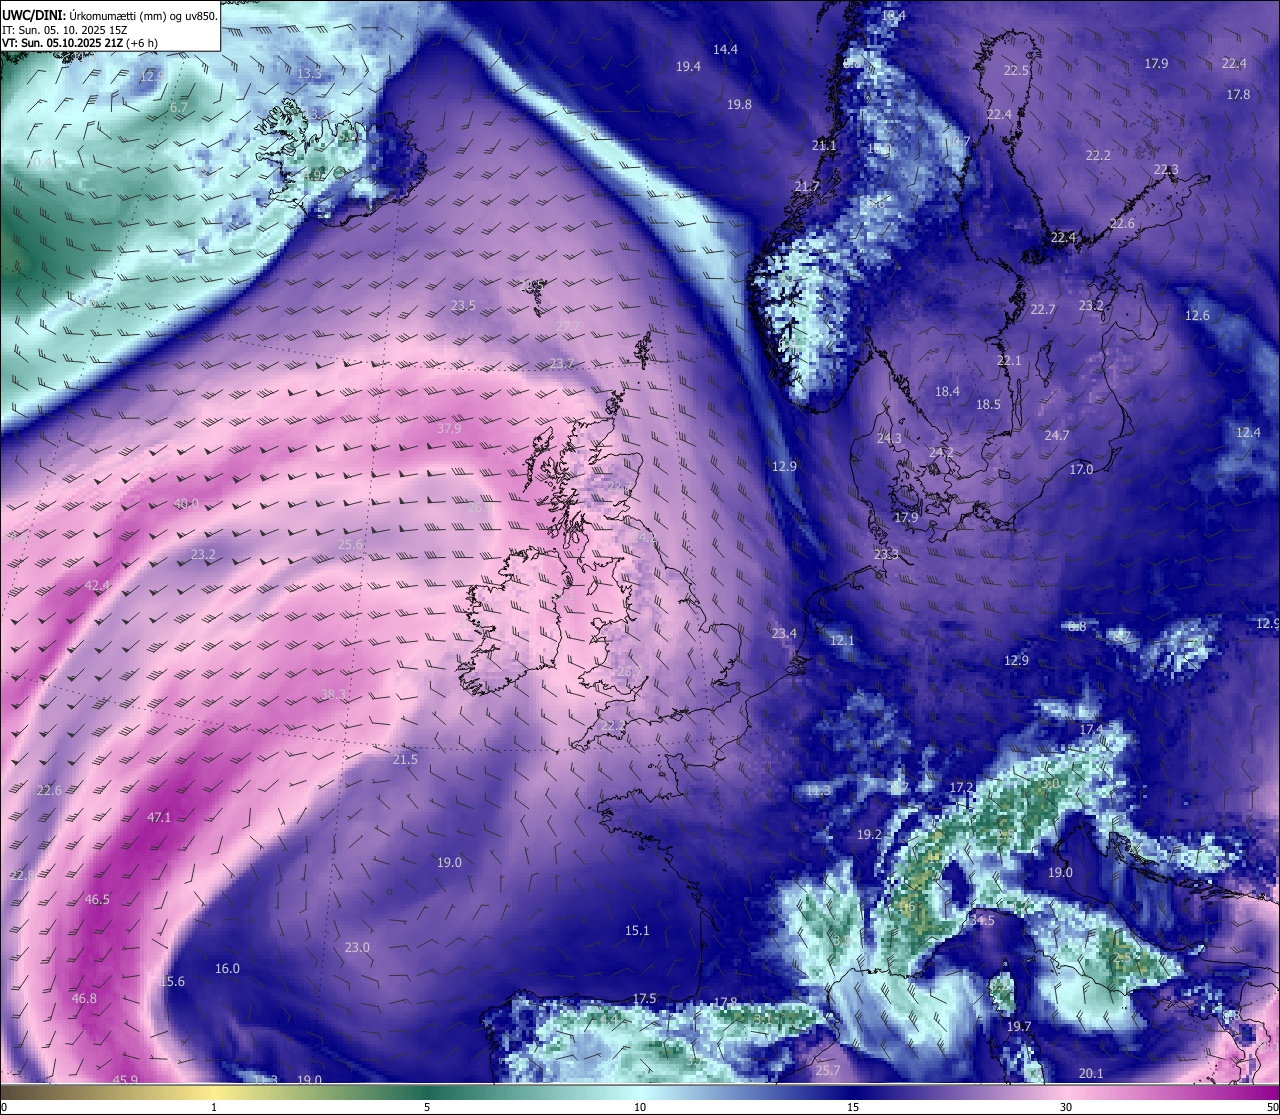Click the 21.5 value southwest of Ireland
The image size is (1280, 1115).
tap(405, 759)
